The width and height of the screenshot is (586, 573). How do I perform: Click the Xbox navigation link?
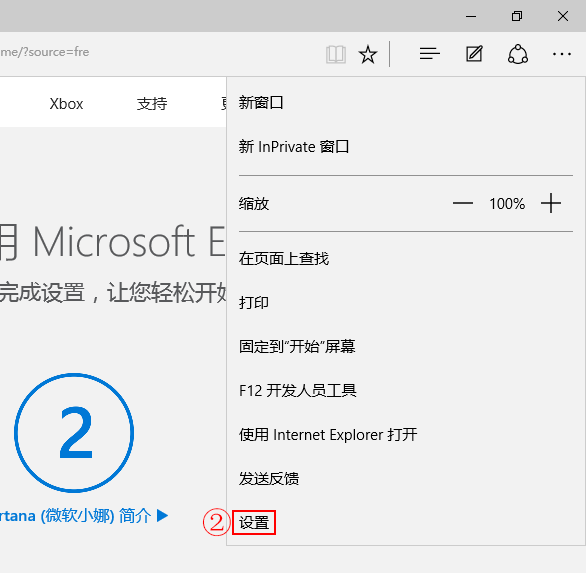coord(66,104)
